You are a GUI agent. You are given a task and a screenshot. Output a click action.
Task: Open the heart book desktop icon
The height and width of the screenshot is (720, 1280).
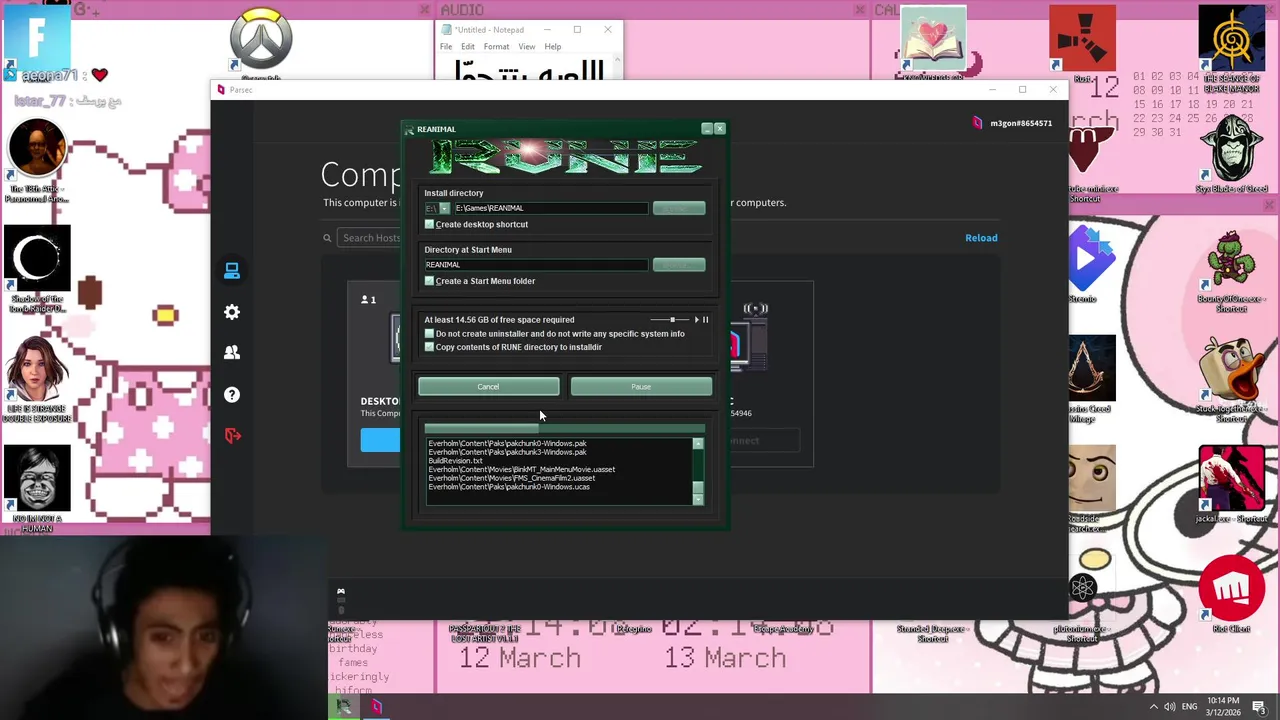932,38
